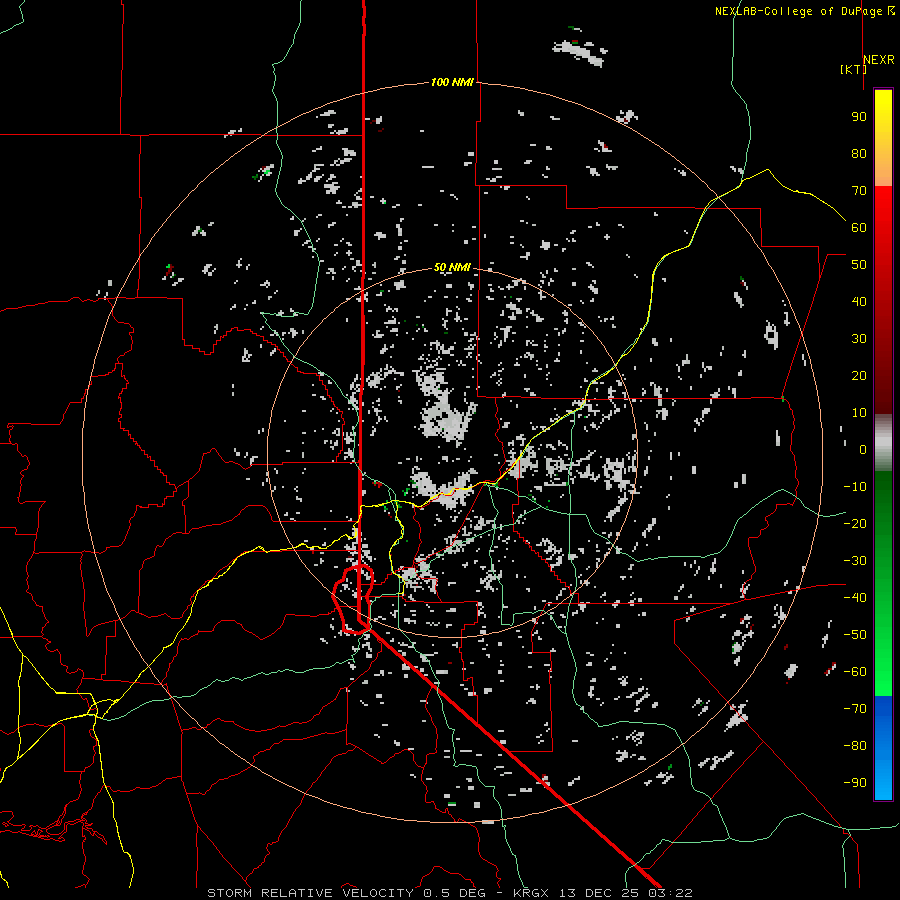
Task: Click the positive 60 value on velocity scale
Action: pos(859,227)
